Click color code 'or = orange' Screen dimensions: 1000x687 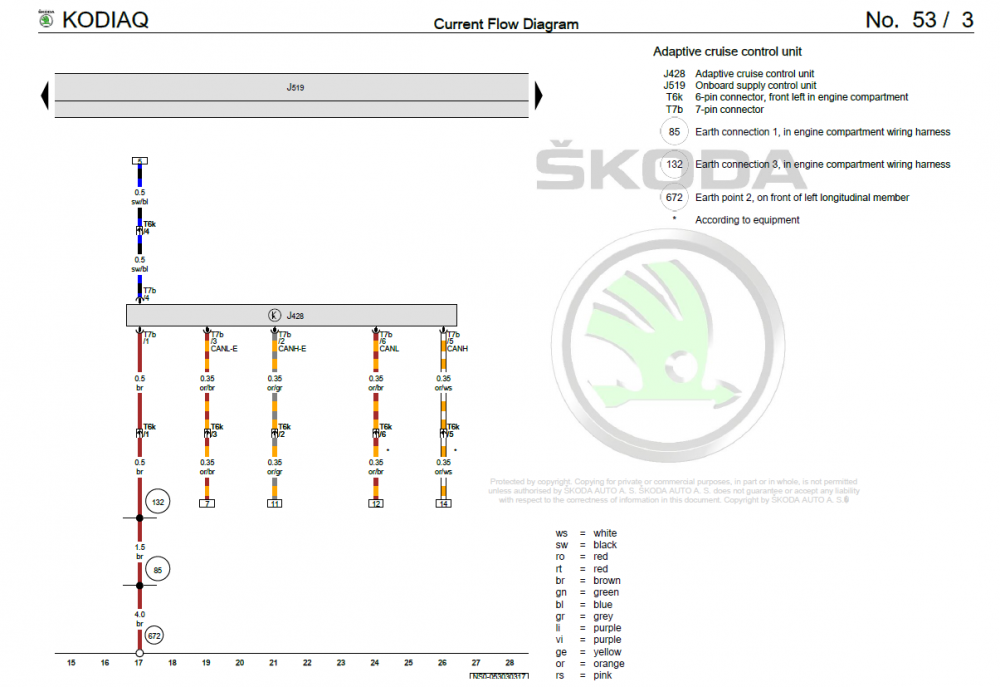(x=590, y=664)
